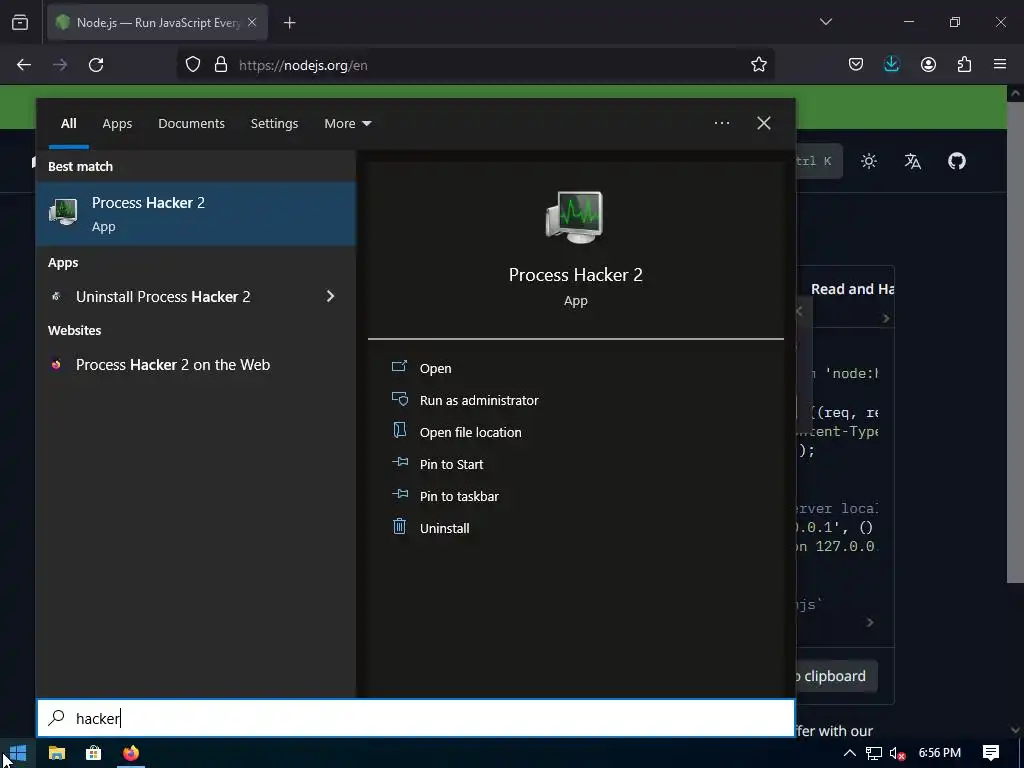
Task: Open a new Firefox tab
Action: point(289,23)
